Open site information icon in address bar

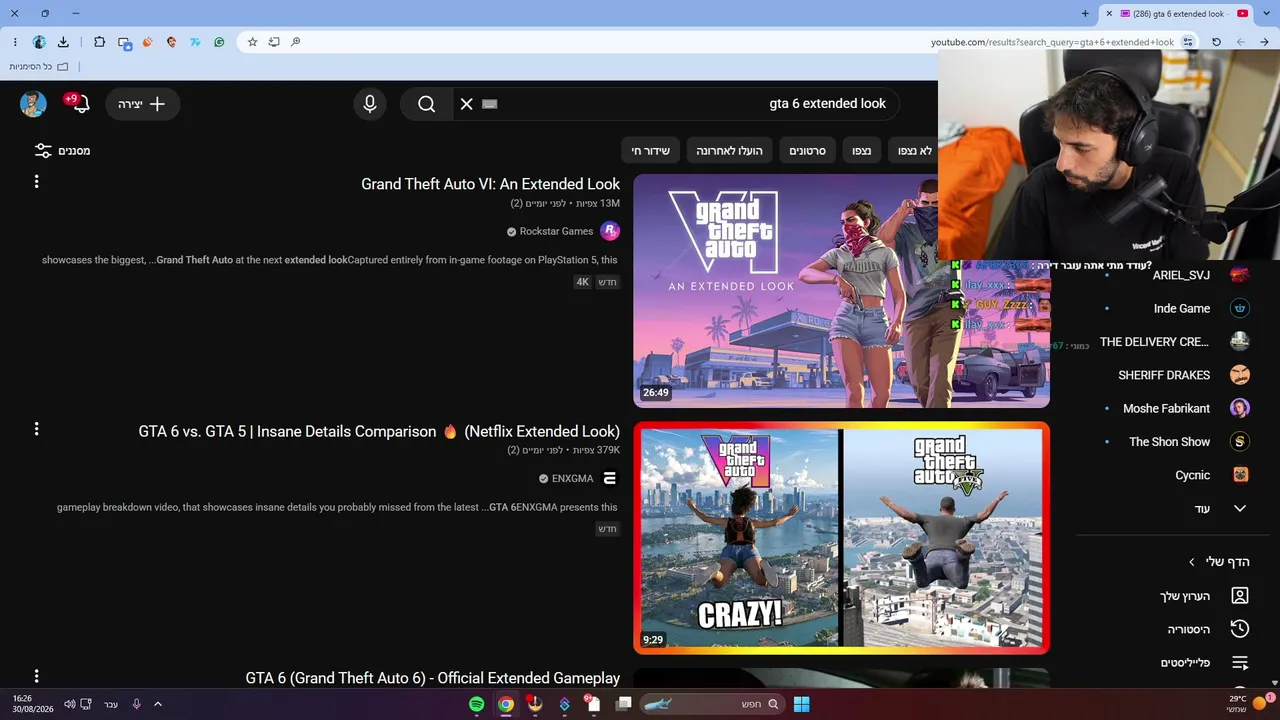click(1188, 42)
